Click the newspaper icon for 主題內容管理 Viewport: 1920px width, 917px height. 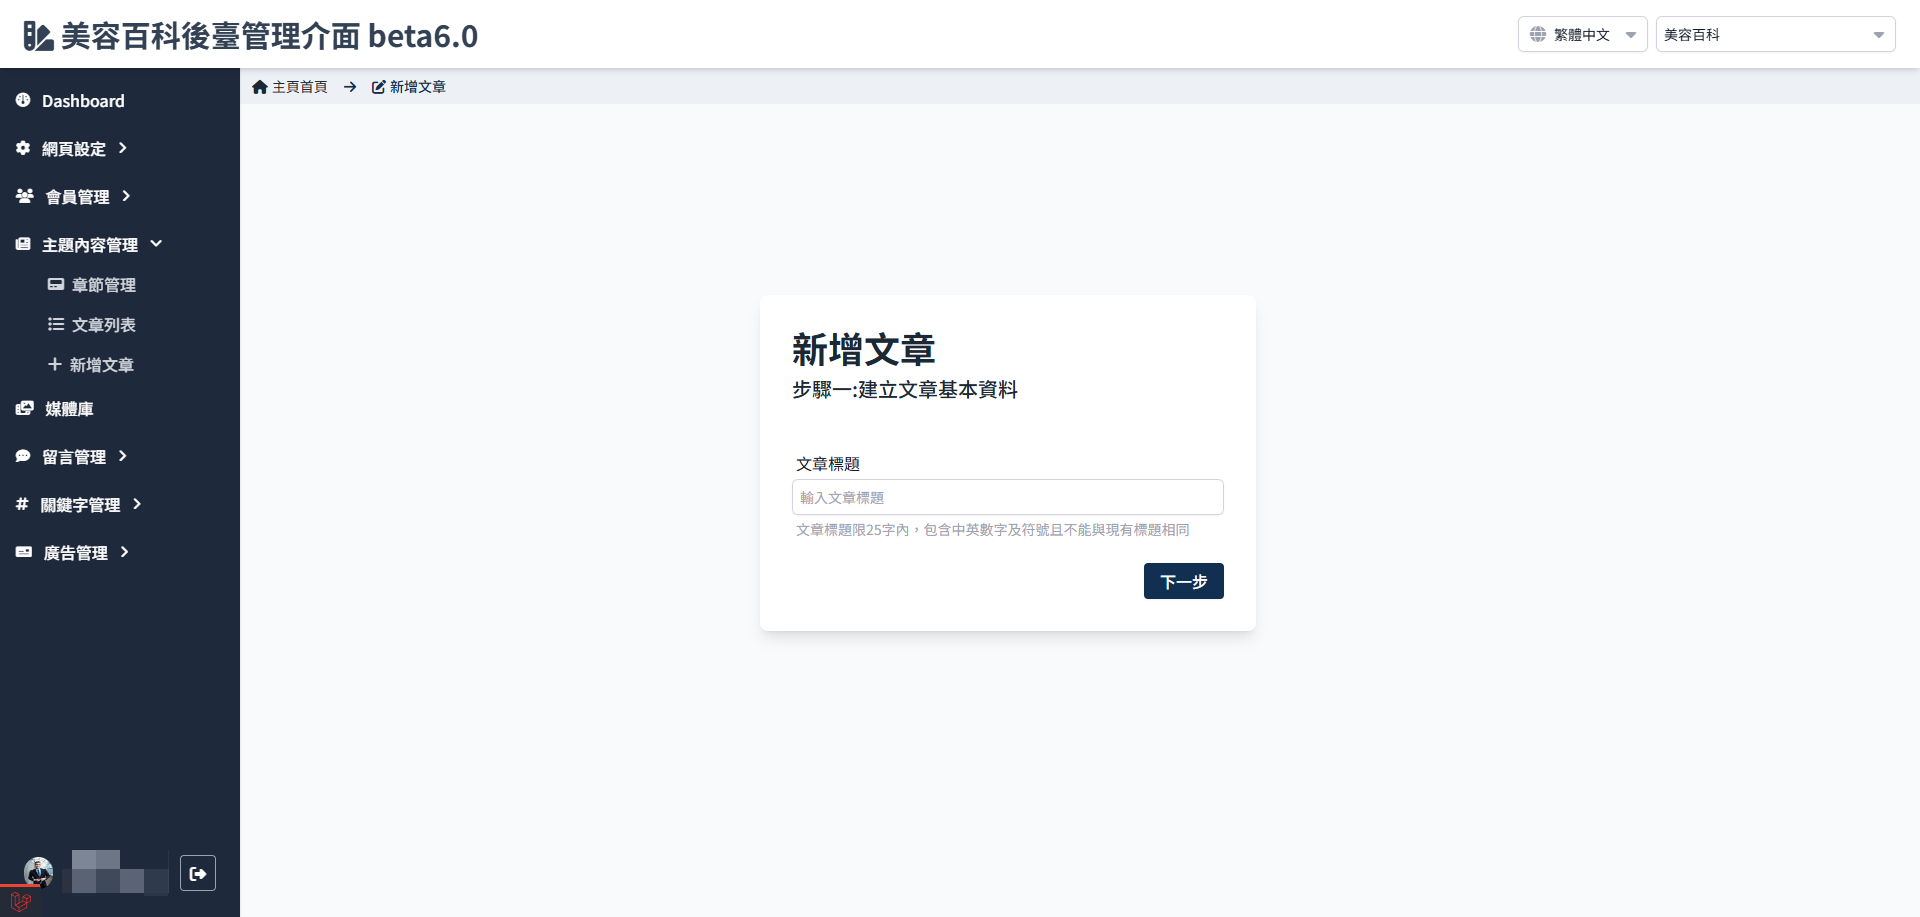click(x=23, y=244)
